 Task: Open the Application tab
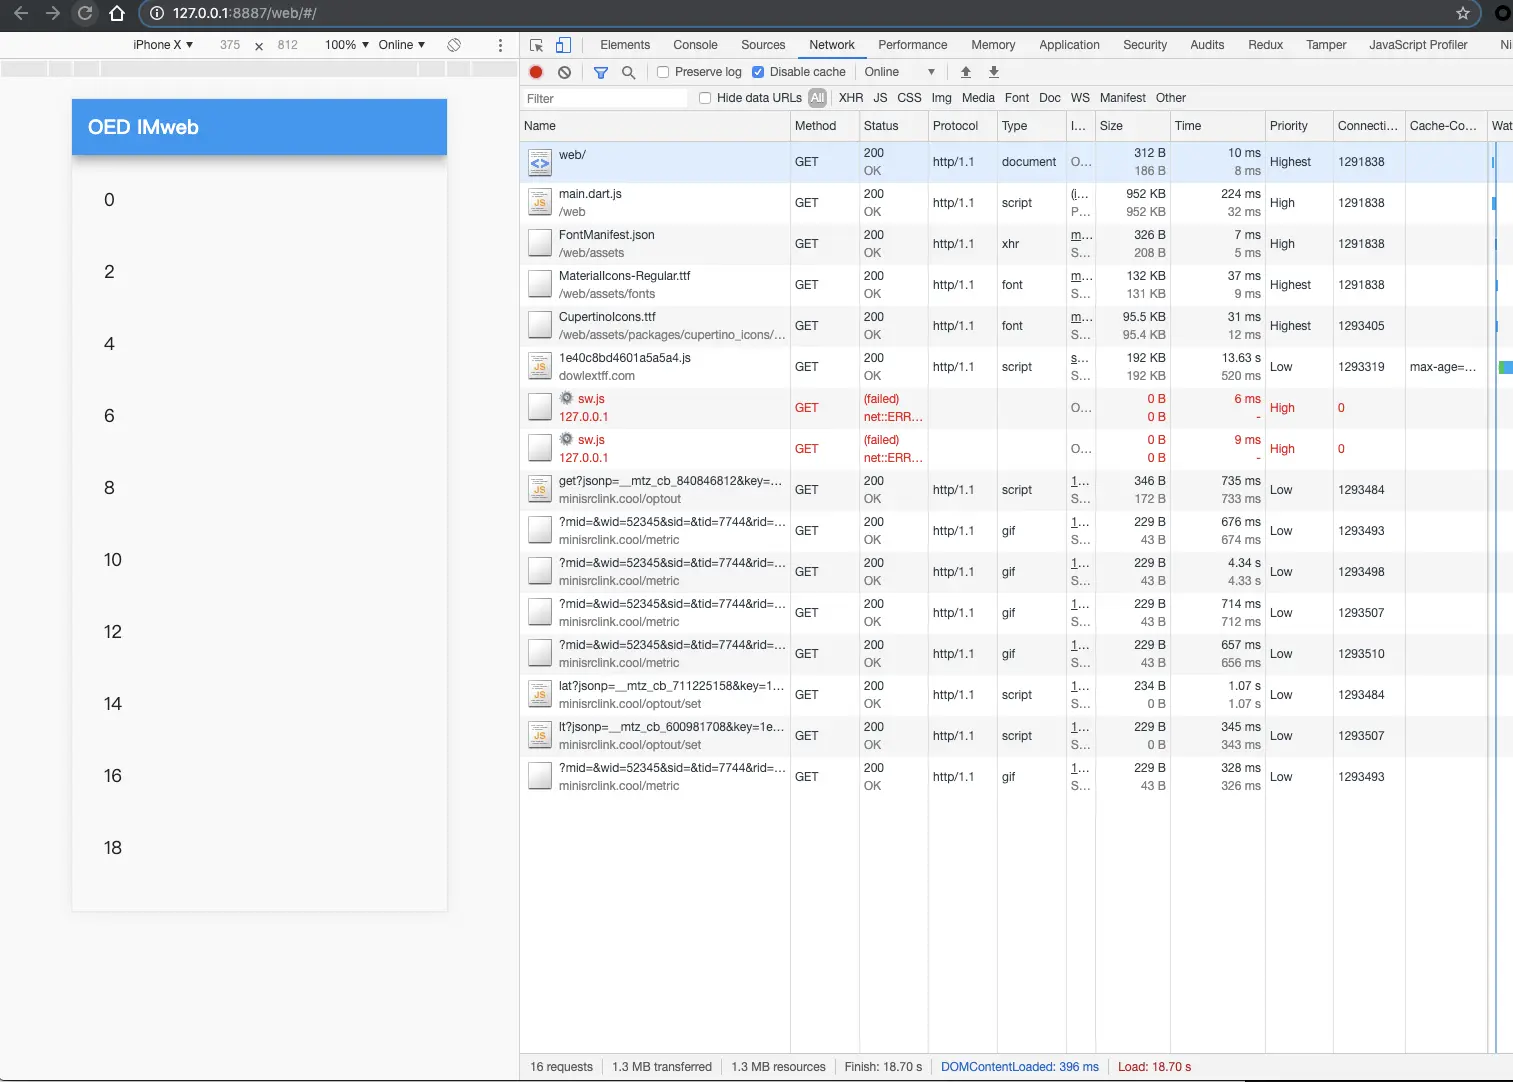click(1069, 45)
